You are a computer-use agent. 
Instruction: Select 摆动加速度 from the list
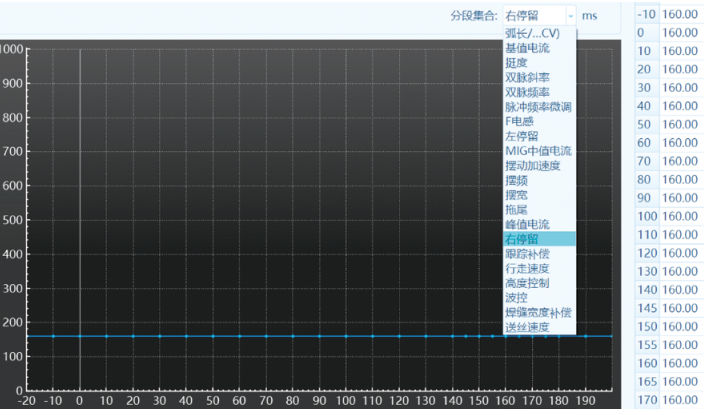tap(531, 166)
